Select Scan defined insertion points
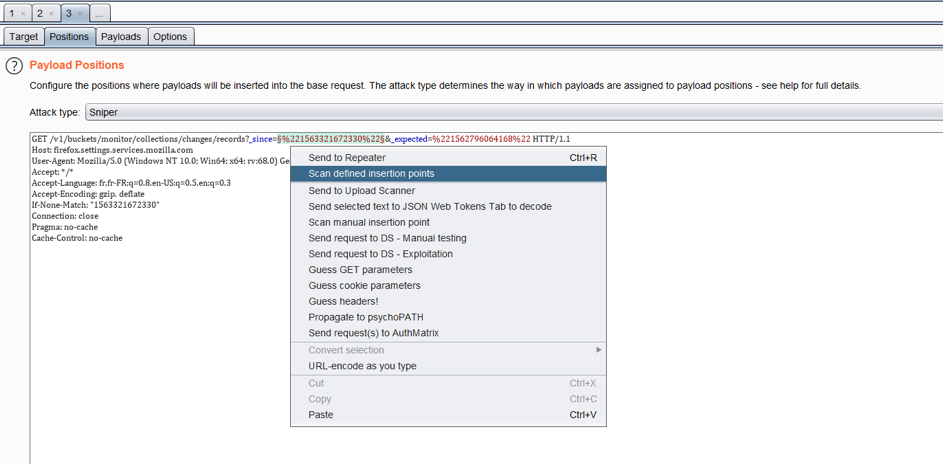The height and width of the screenshot is (464, 943). (x=371, y=174)
